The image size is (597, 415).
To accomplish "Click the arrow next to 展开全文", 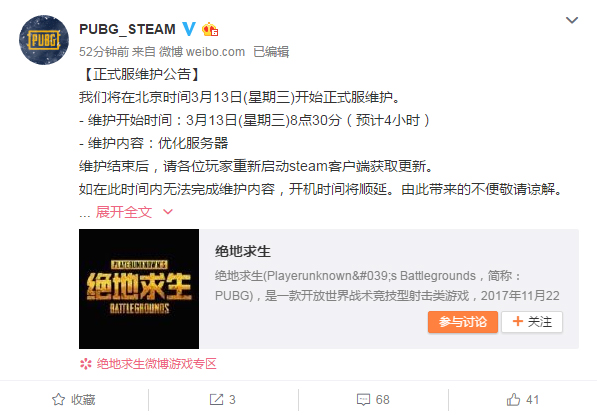I will pos(168,212).
